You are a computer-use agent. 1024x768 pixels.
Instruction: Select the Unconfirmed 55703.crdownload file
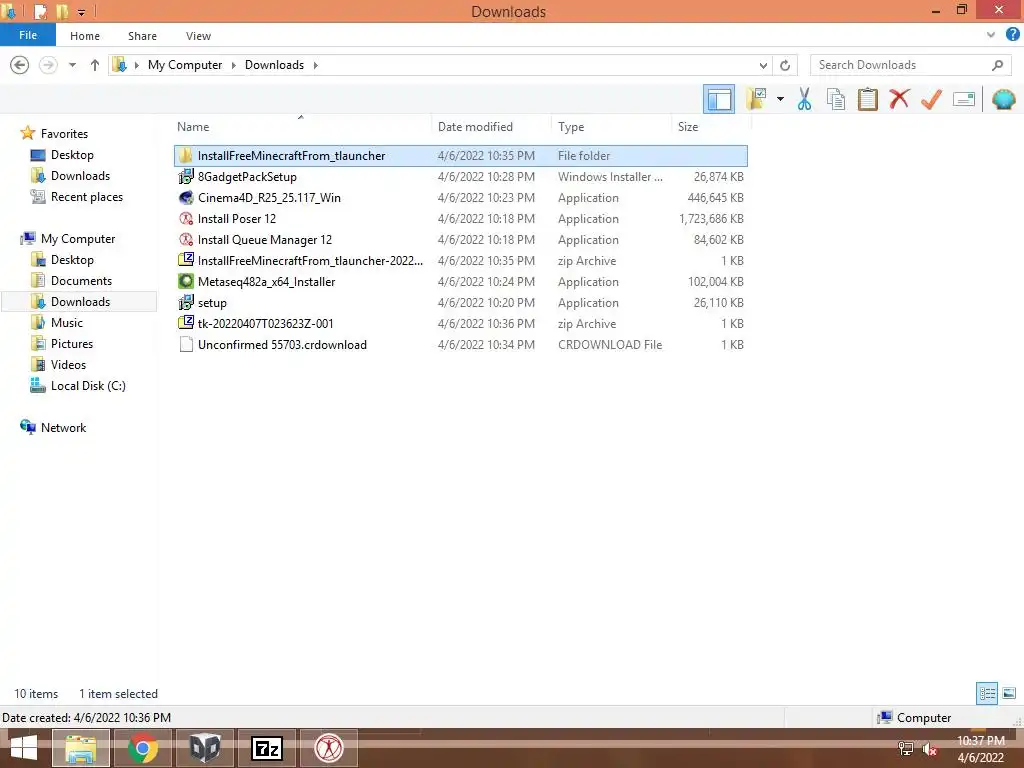pos(460,345)
